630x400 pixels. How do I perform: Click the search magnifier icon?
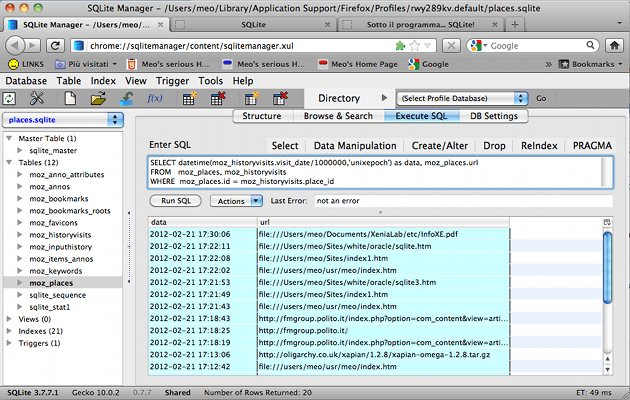pyautogui.click(x=590, y=45)
